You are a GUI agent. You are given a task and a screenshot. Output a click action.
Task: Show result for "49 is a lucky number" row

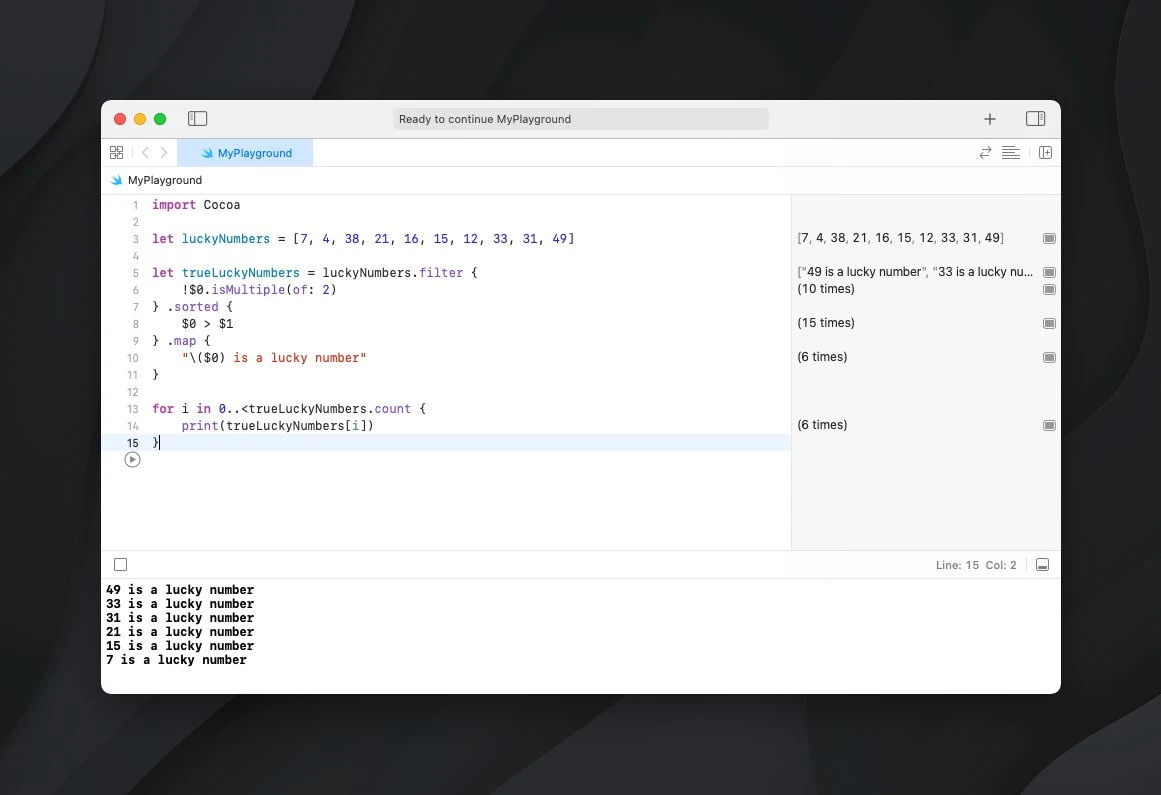[1049, 272]
